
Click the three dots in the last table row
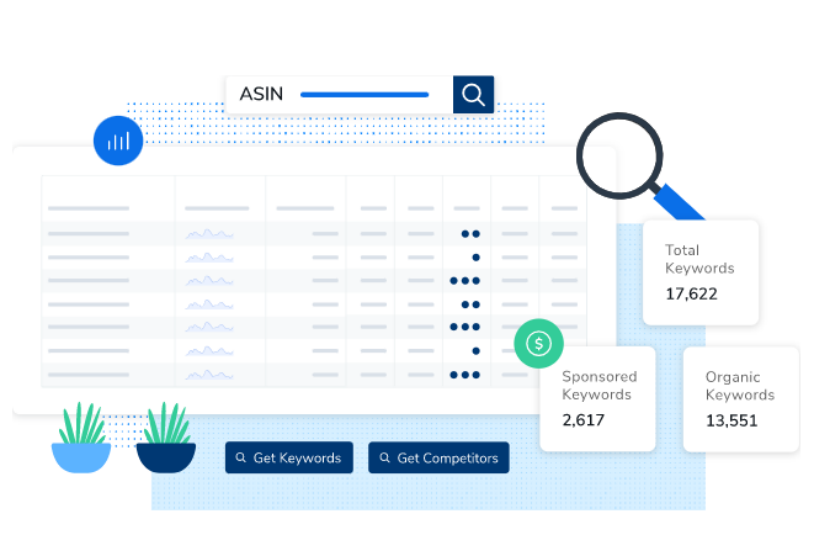[x=465, y=375]
